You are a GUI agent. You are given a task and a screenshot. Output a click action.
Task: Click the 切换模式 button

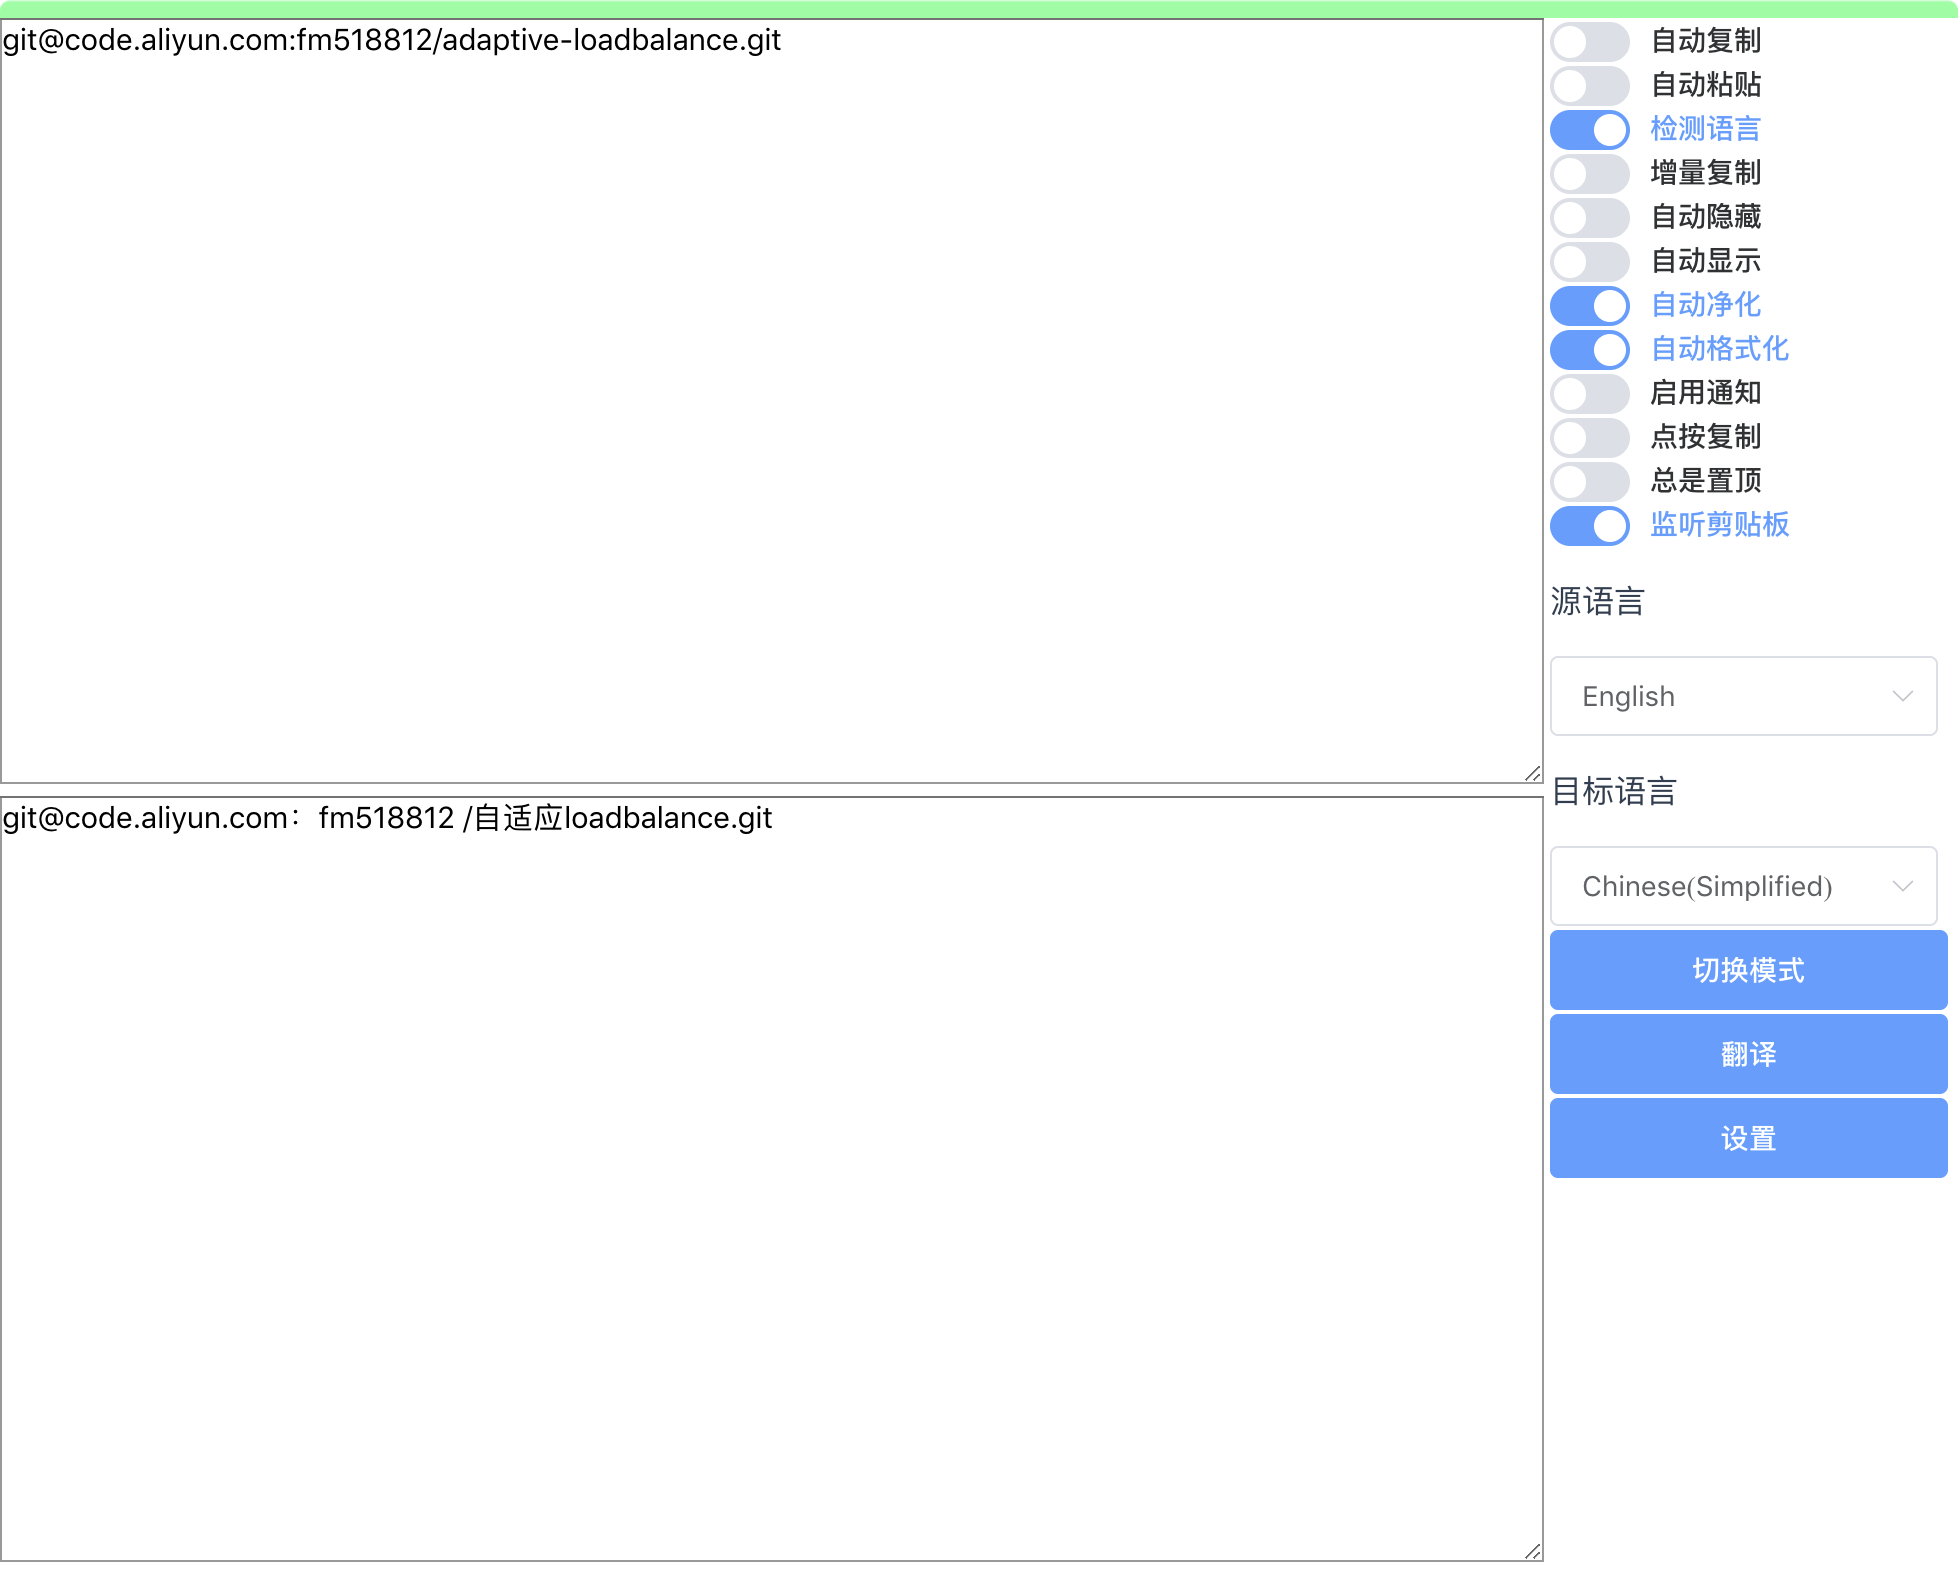pos(1747,969)
